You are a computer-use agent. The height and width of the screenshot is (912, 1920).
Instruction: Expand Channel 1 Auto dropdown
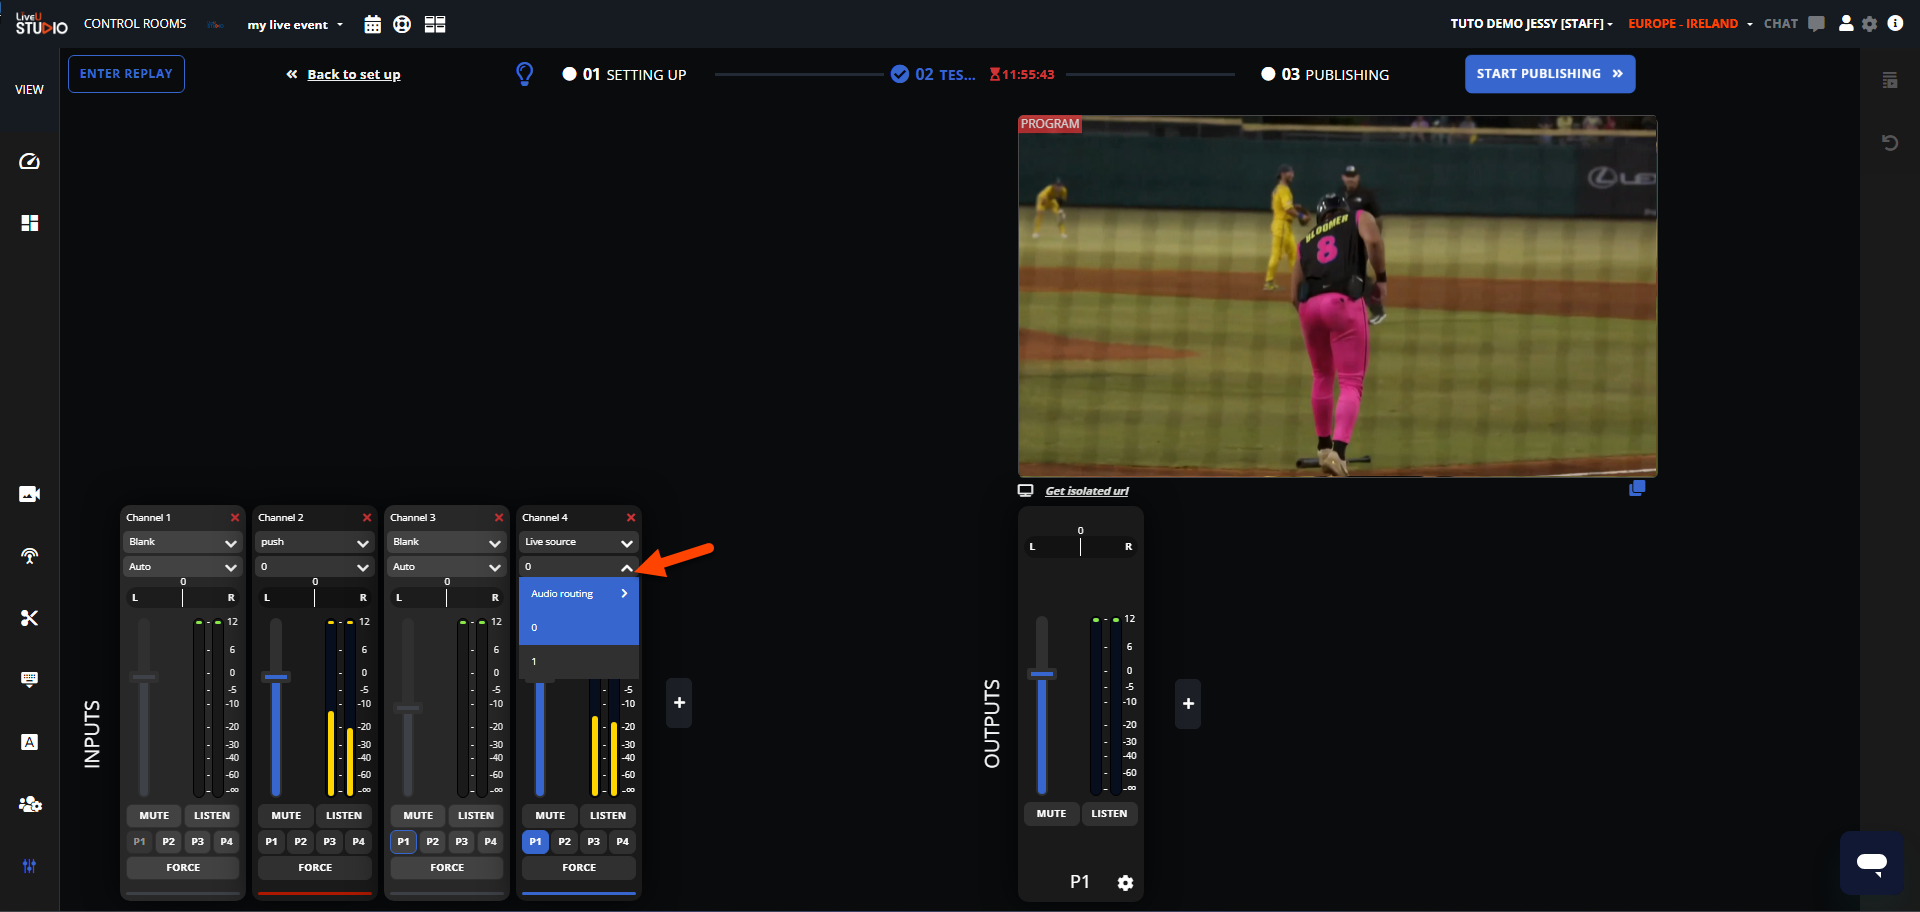click(182, 567)
